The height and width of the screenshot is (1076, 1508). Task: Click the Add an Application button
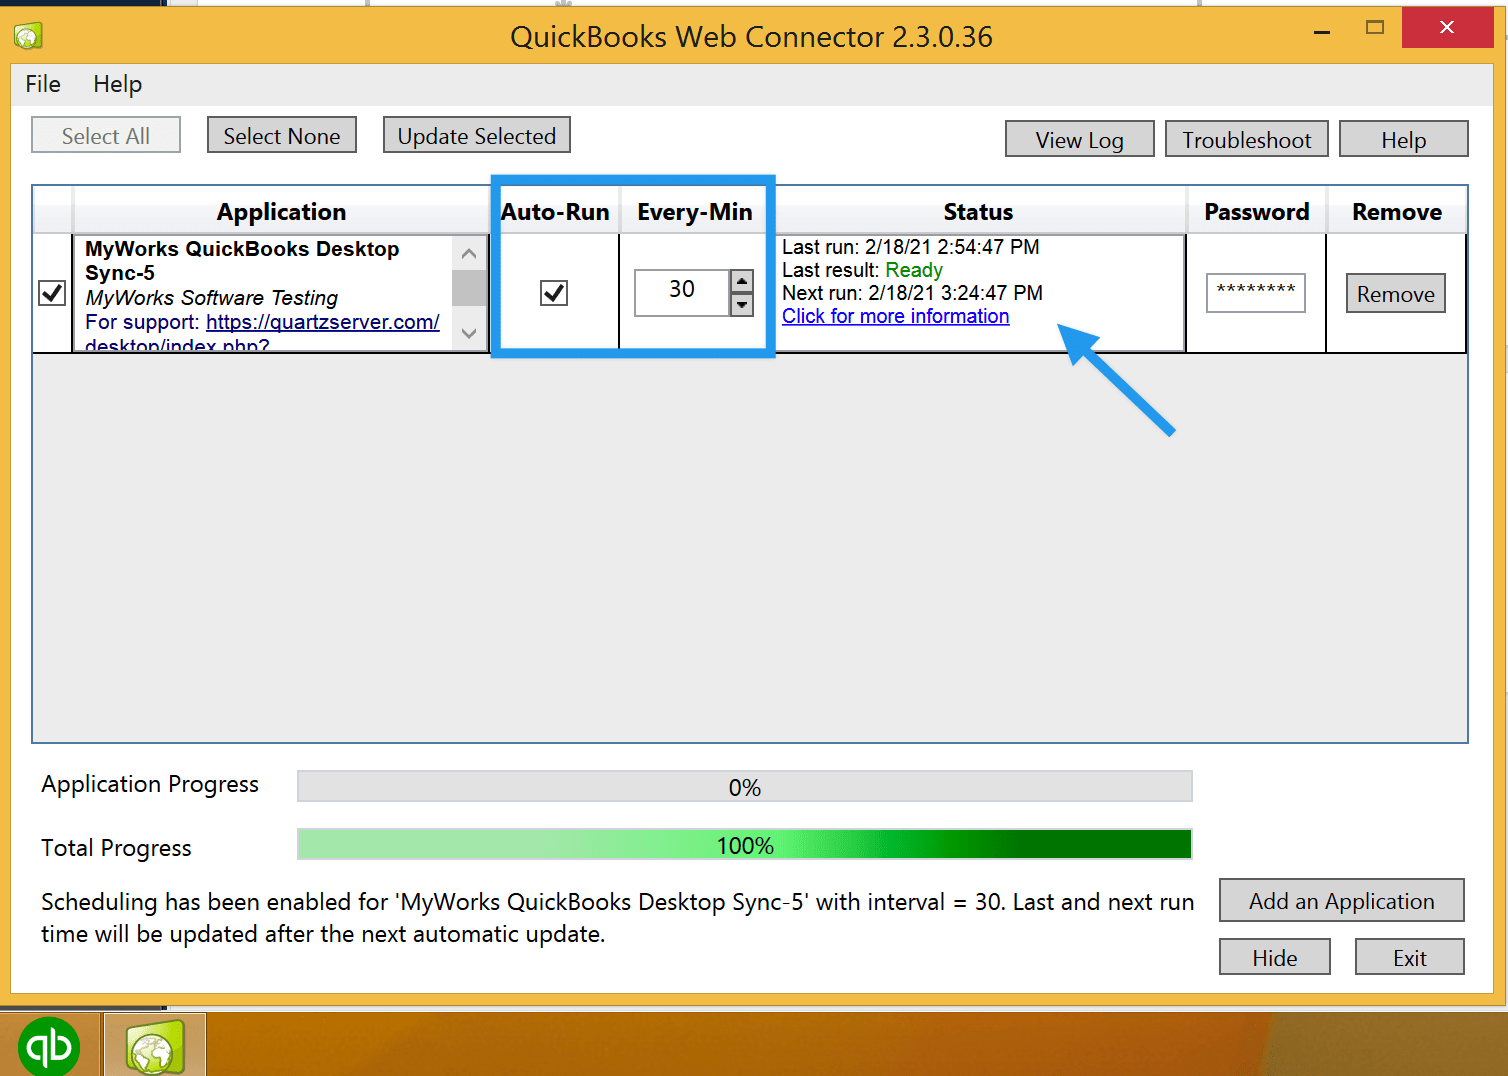click(x=1341, y=901)
